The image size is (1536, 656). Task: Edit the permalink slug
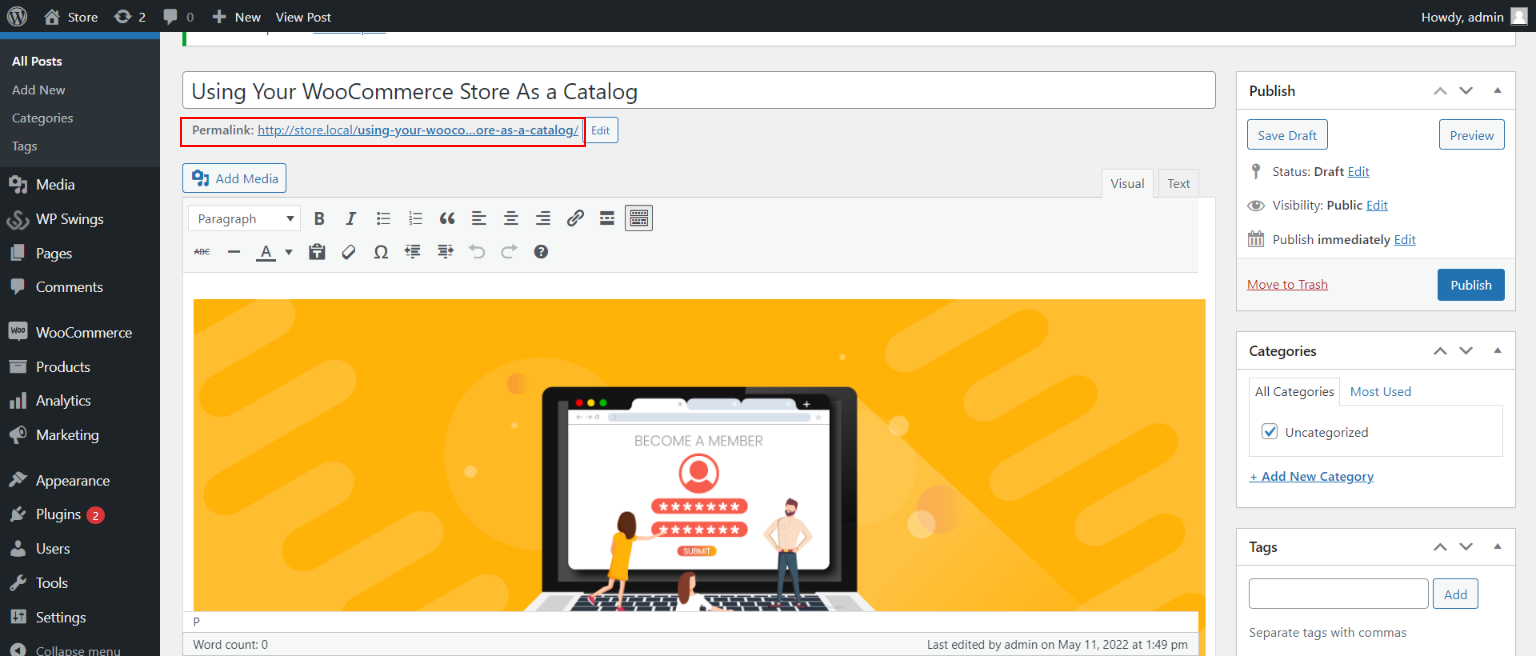(601, 130)
